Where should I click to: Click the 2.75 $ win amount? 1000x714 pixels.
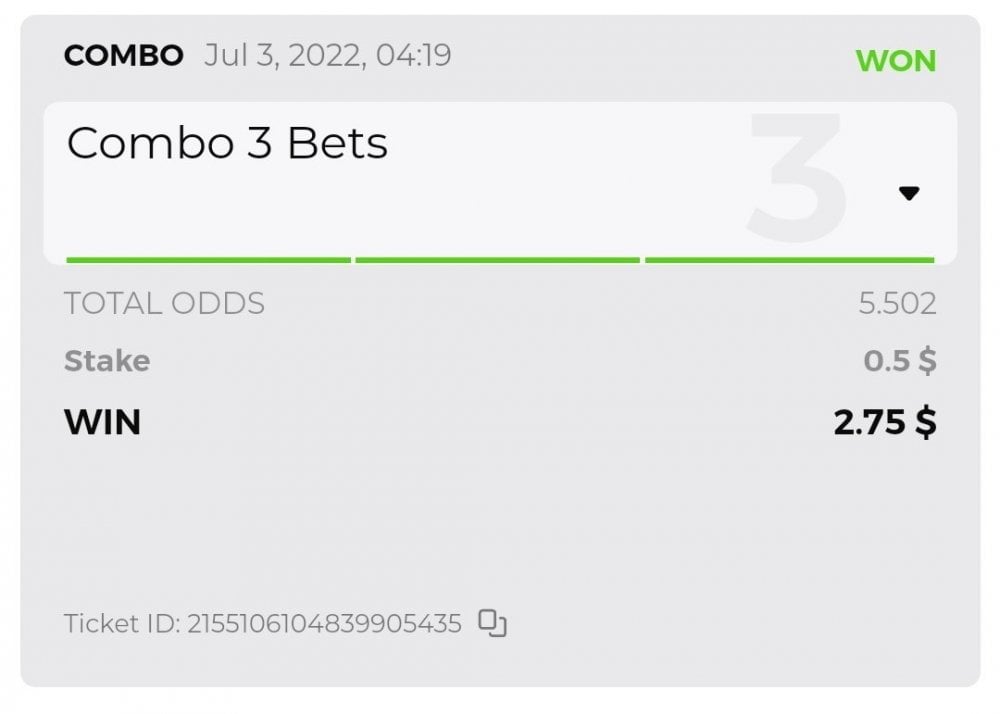point(884,422)
